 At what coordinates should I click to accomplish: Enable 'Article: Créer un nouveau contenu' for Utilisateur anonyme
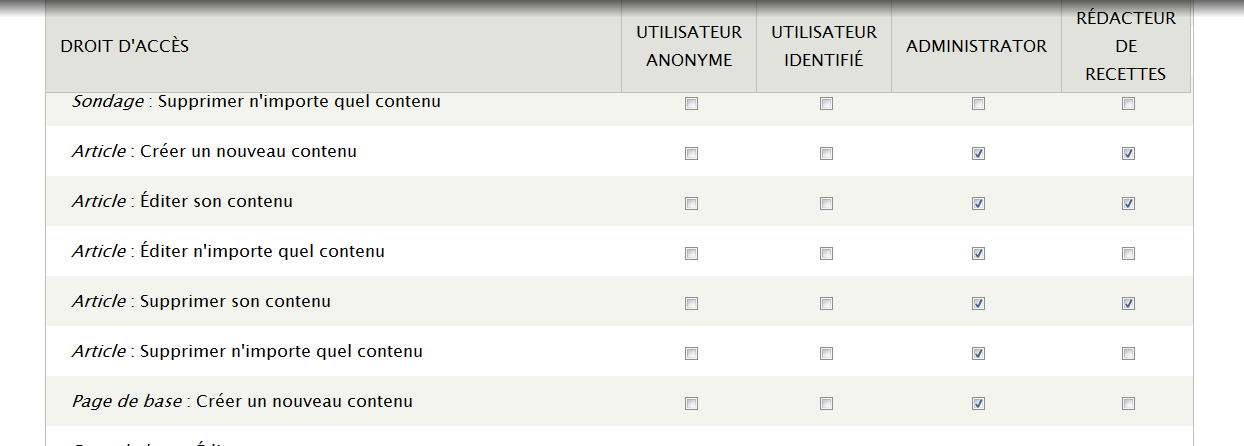coord(691,154)
